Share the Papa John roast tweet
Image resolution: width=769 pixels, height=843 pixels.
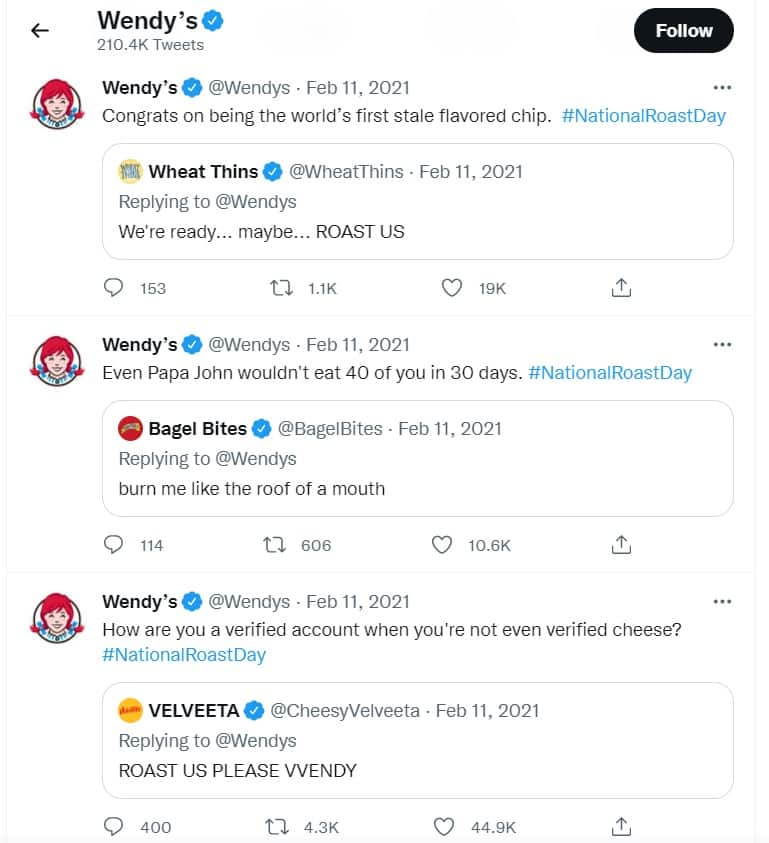tap(621, 545)
